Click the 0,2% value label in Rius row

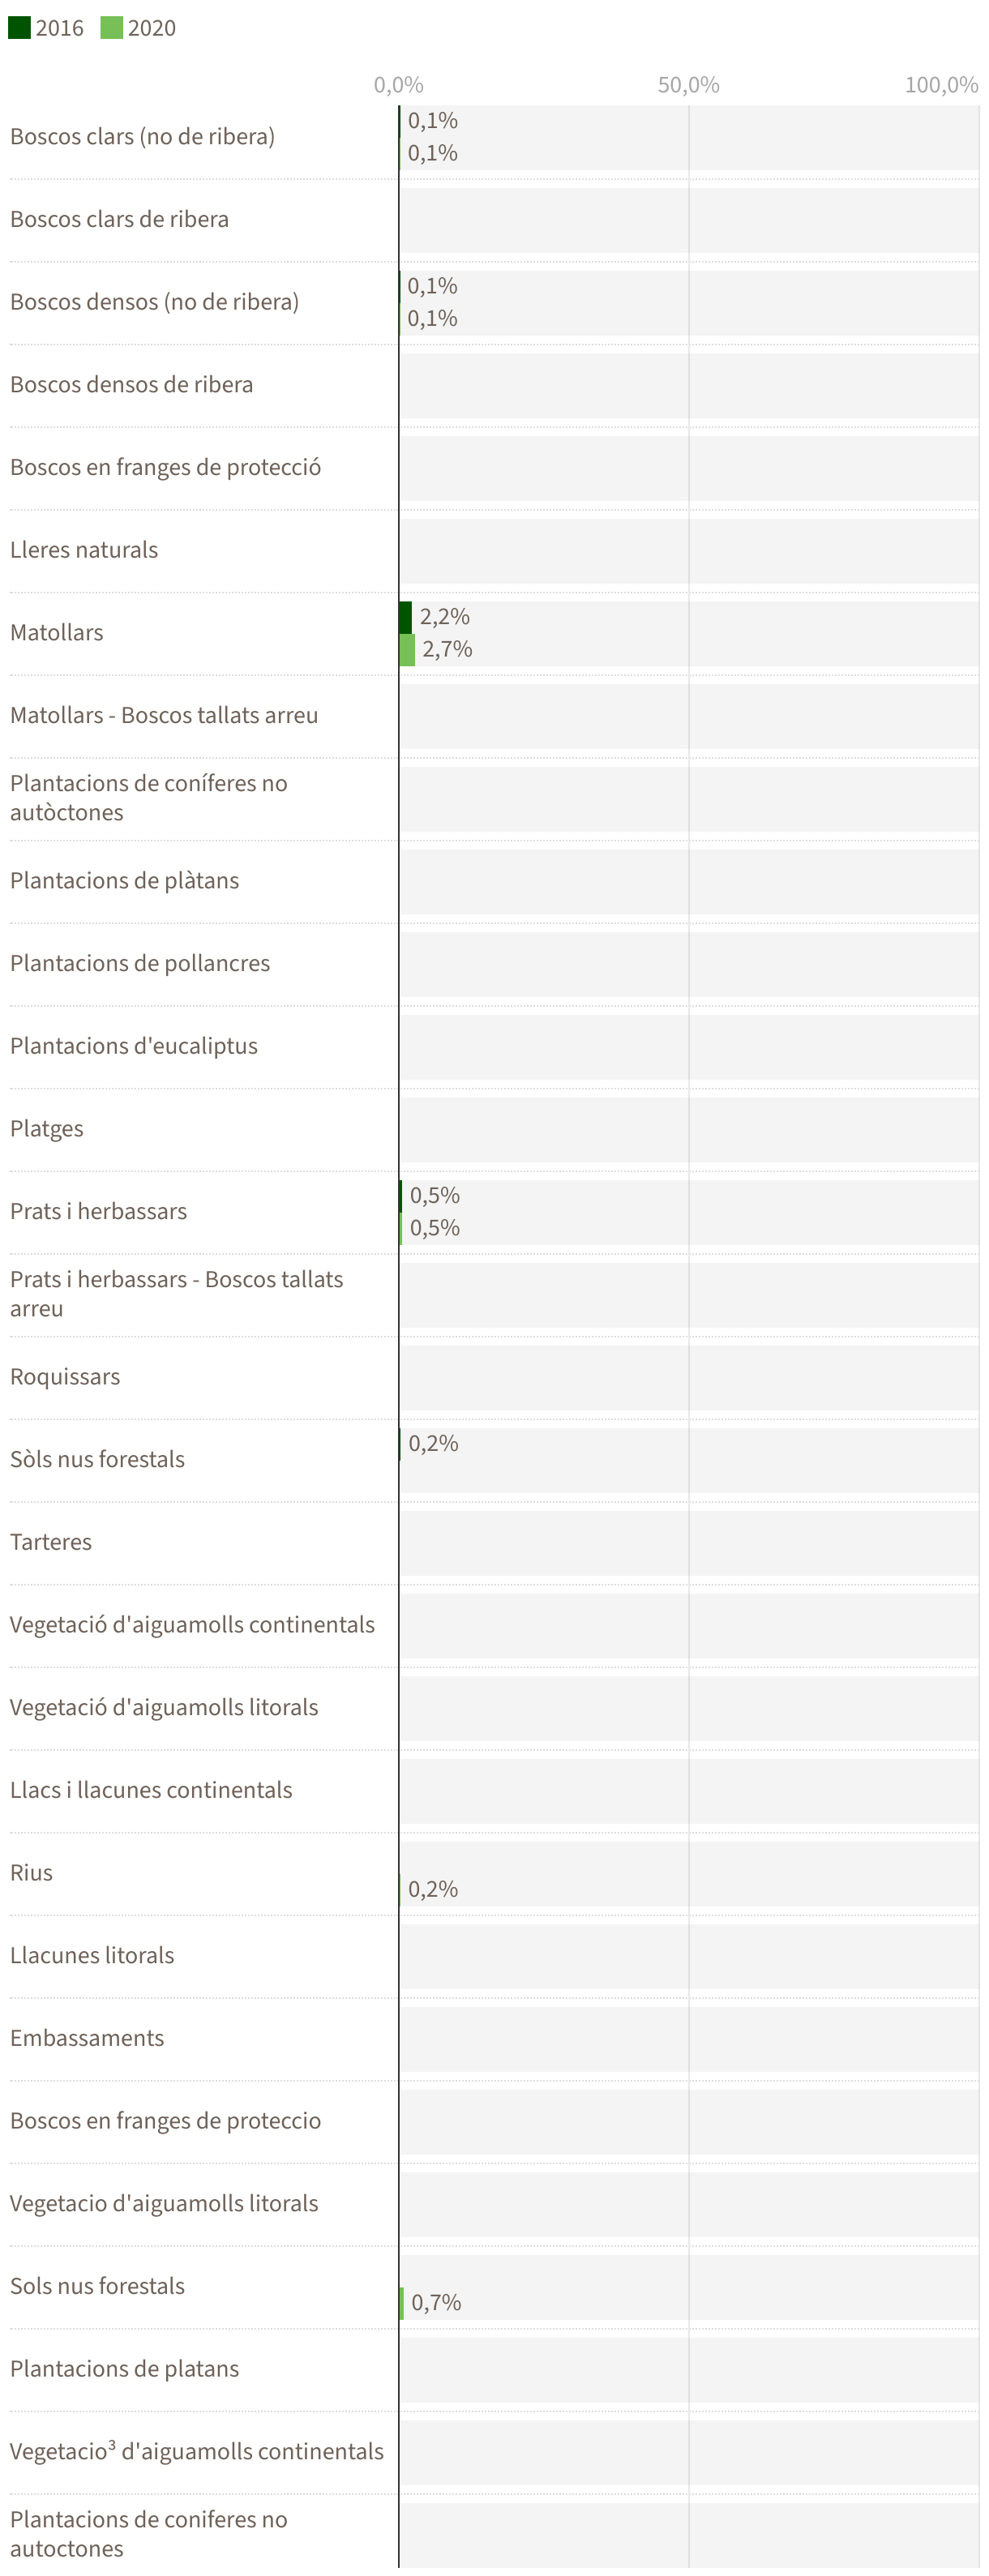(x=433, y=1889)
